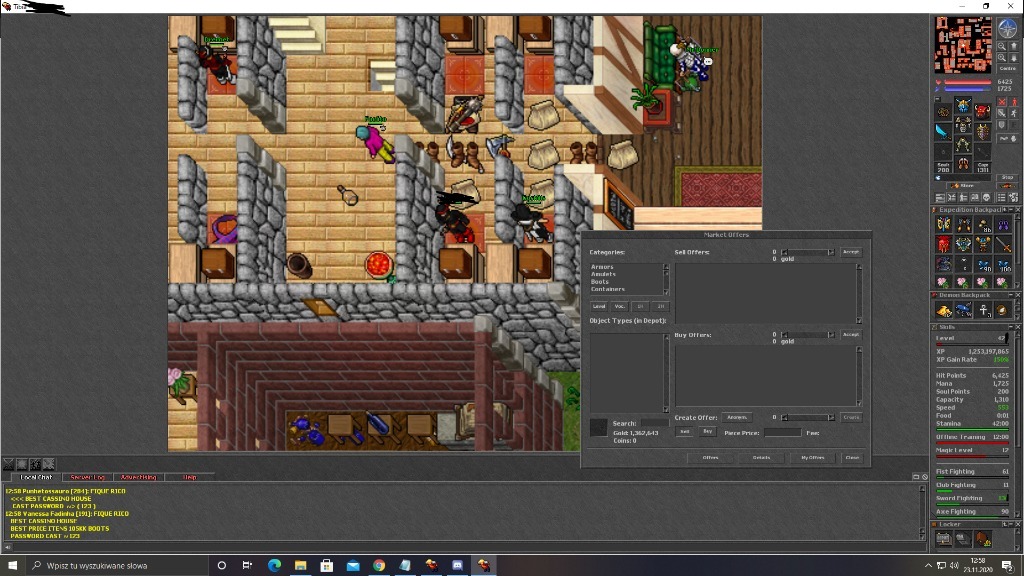The height and width of the screenshot is (576, 1024).
Task: Enable offensive fight mode
Action: click(1002, 103)
